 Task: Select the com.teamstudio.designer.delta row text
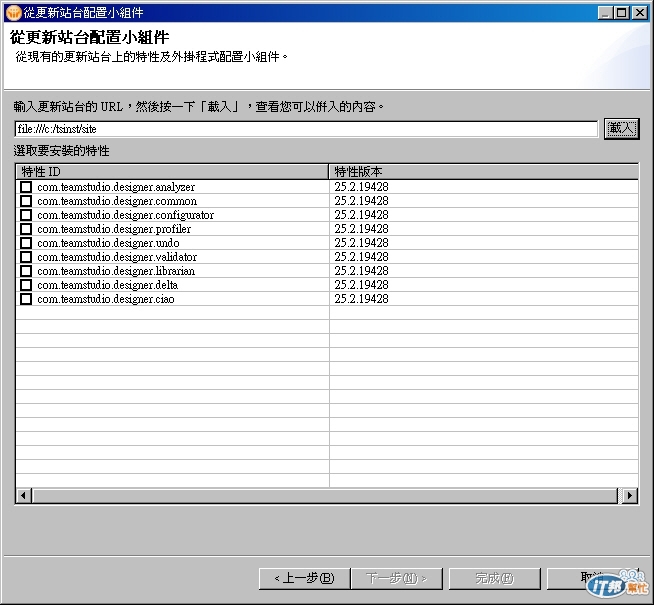[108, 285]
